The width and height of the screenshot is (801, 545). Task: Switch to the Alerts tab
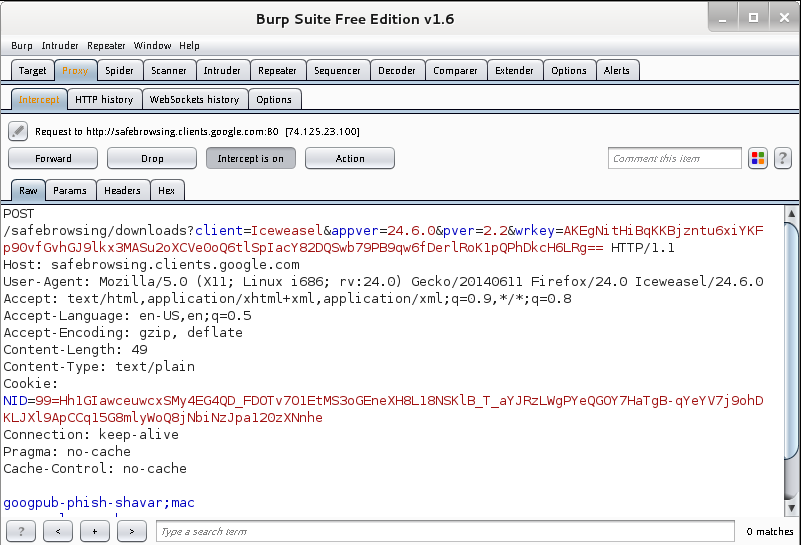[x=617, y=70]
